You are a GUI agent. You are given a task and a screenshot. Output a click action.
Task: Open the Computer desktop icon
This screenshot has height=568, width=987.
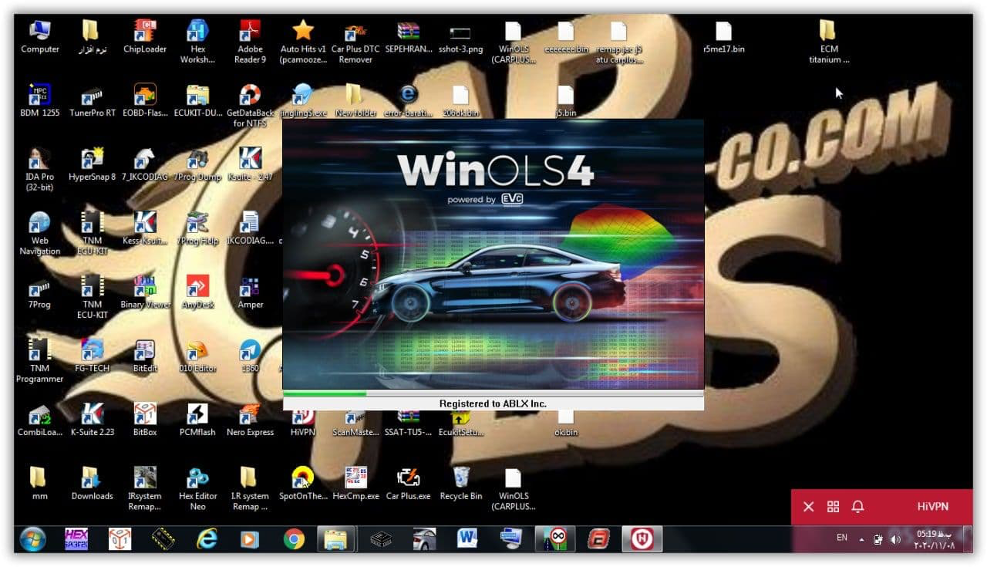click(40, 37)
